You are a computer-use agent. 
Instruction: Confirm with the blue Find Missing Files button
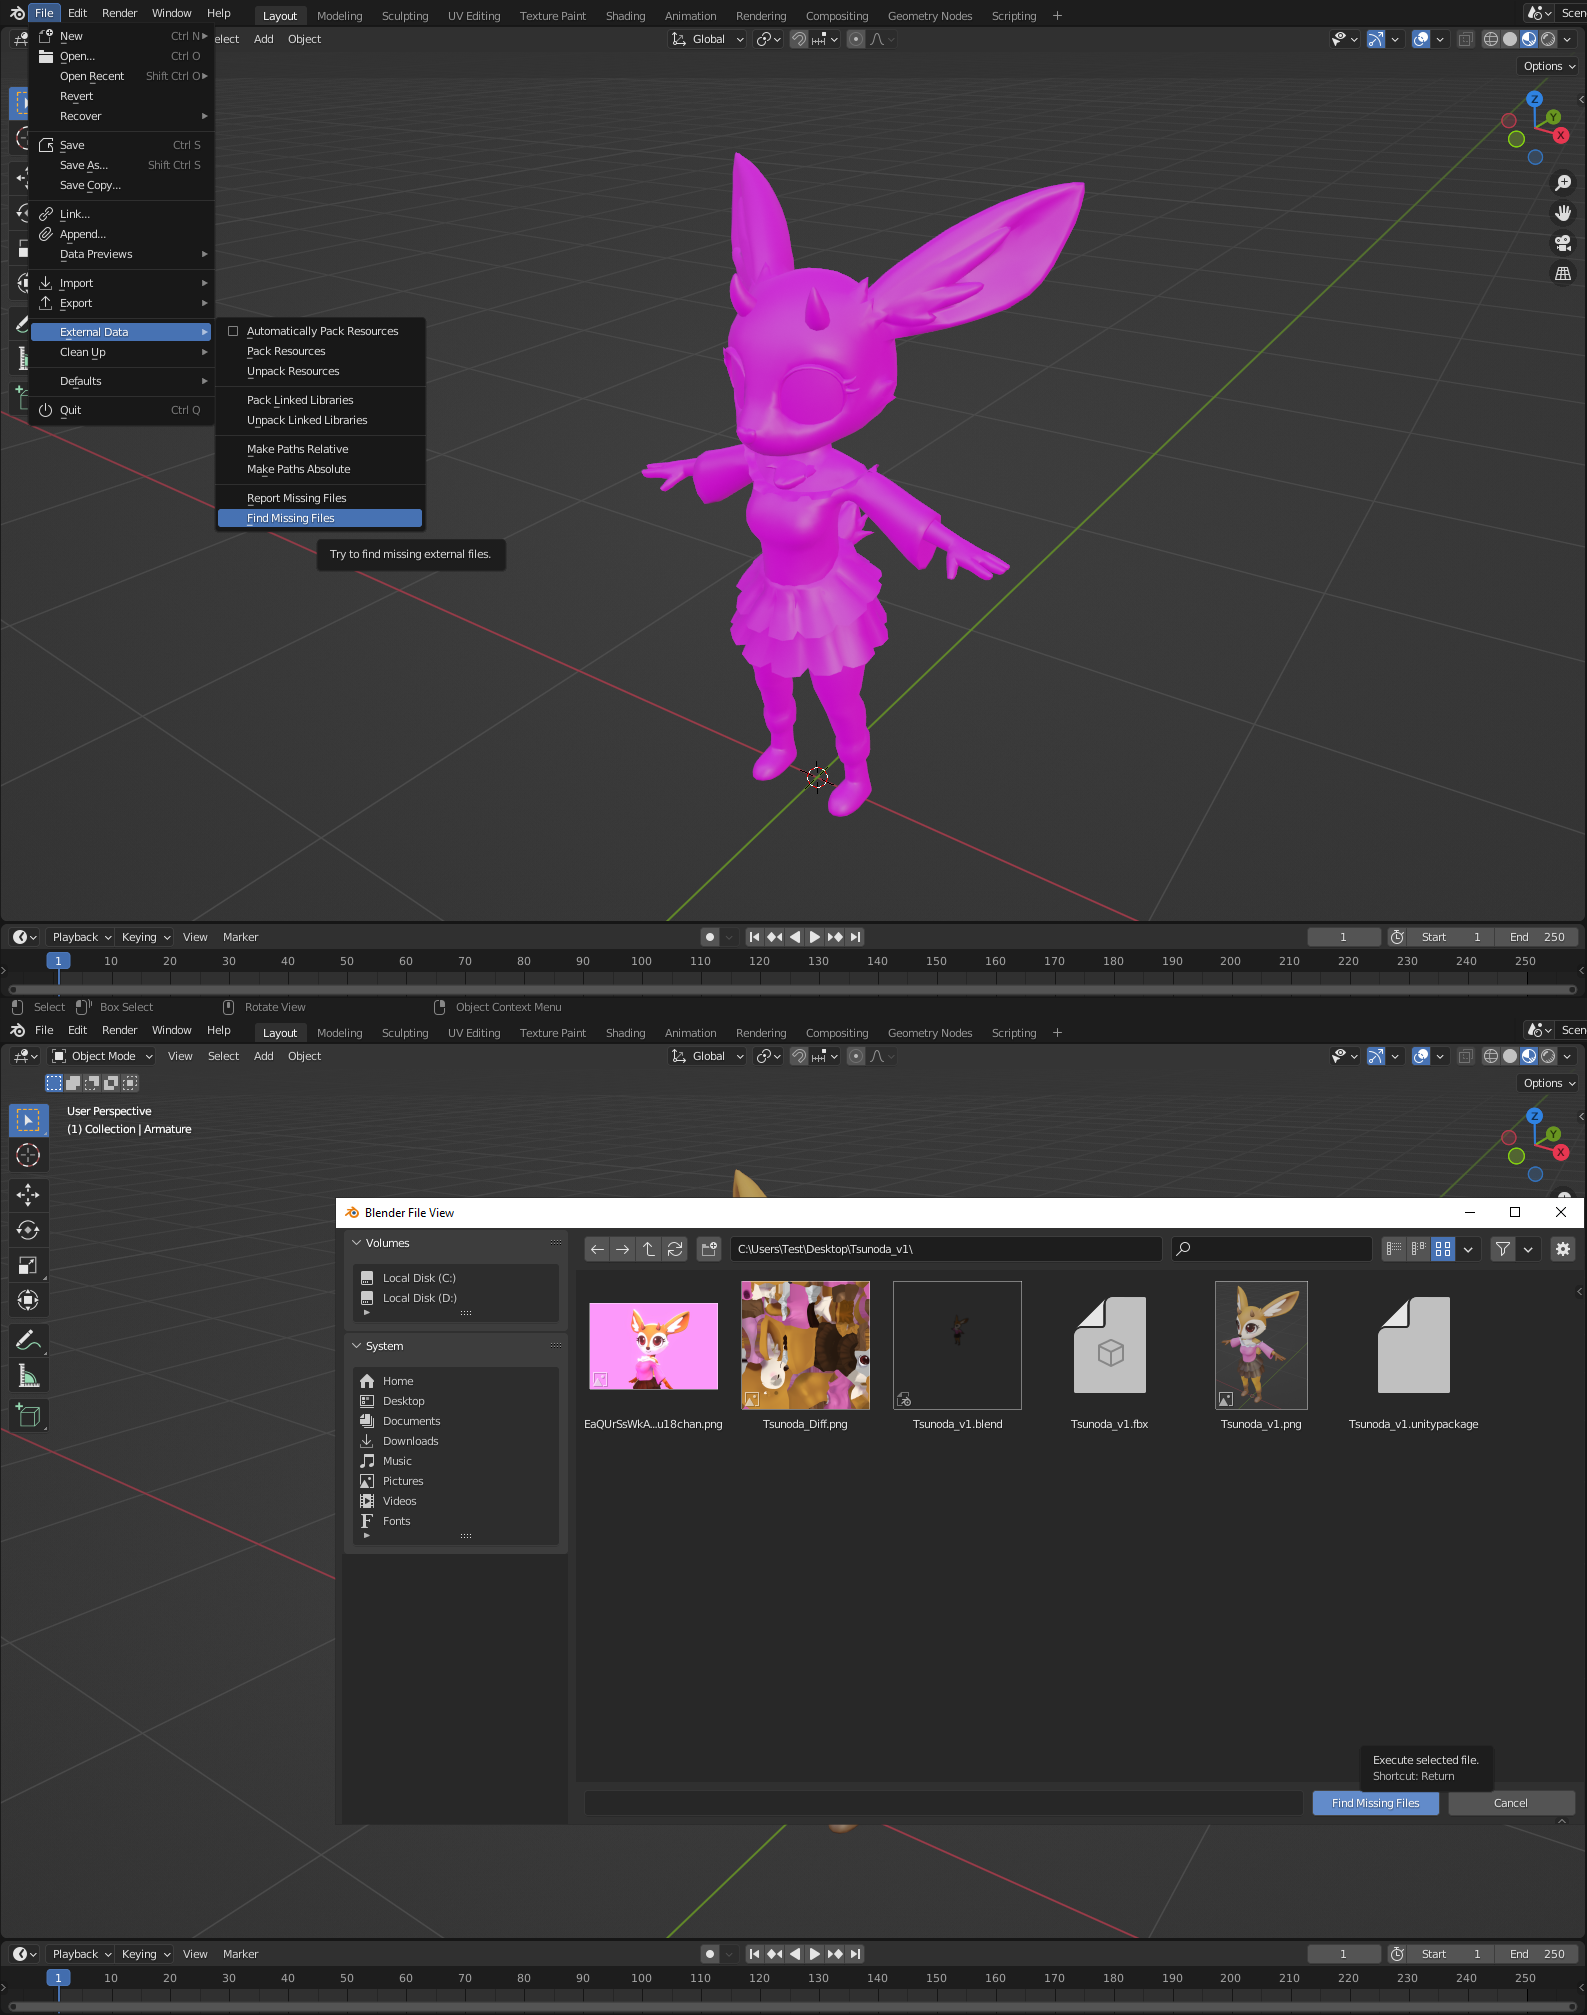coord(1375,1803)
